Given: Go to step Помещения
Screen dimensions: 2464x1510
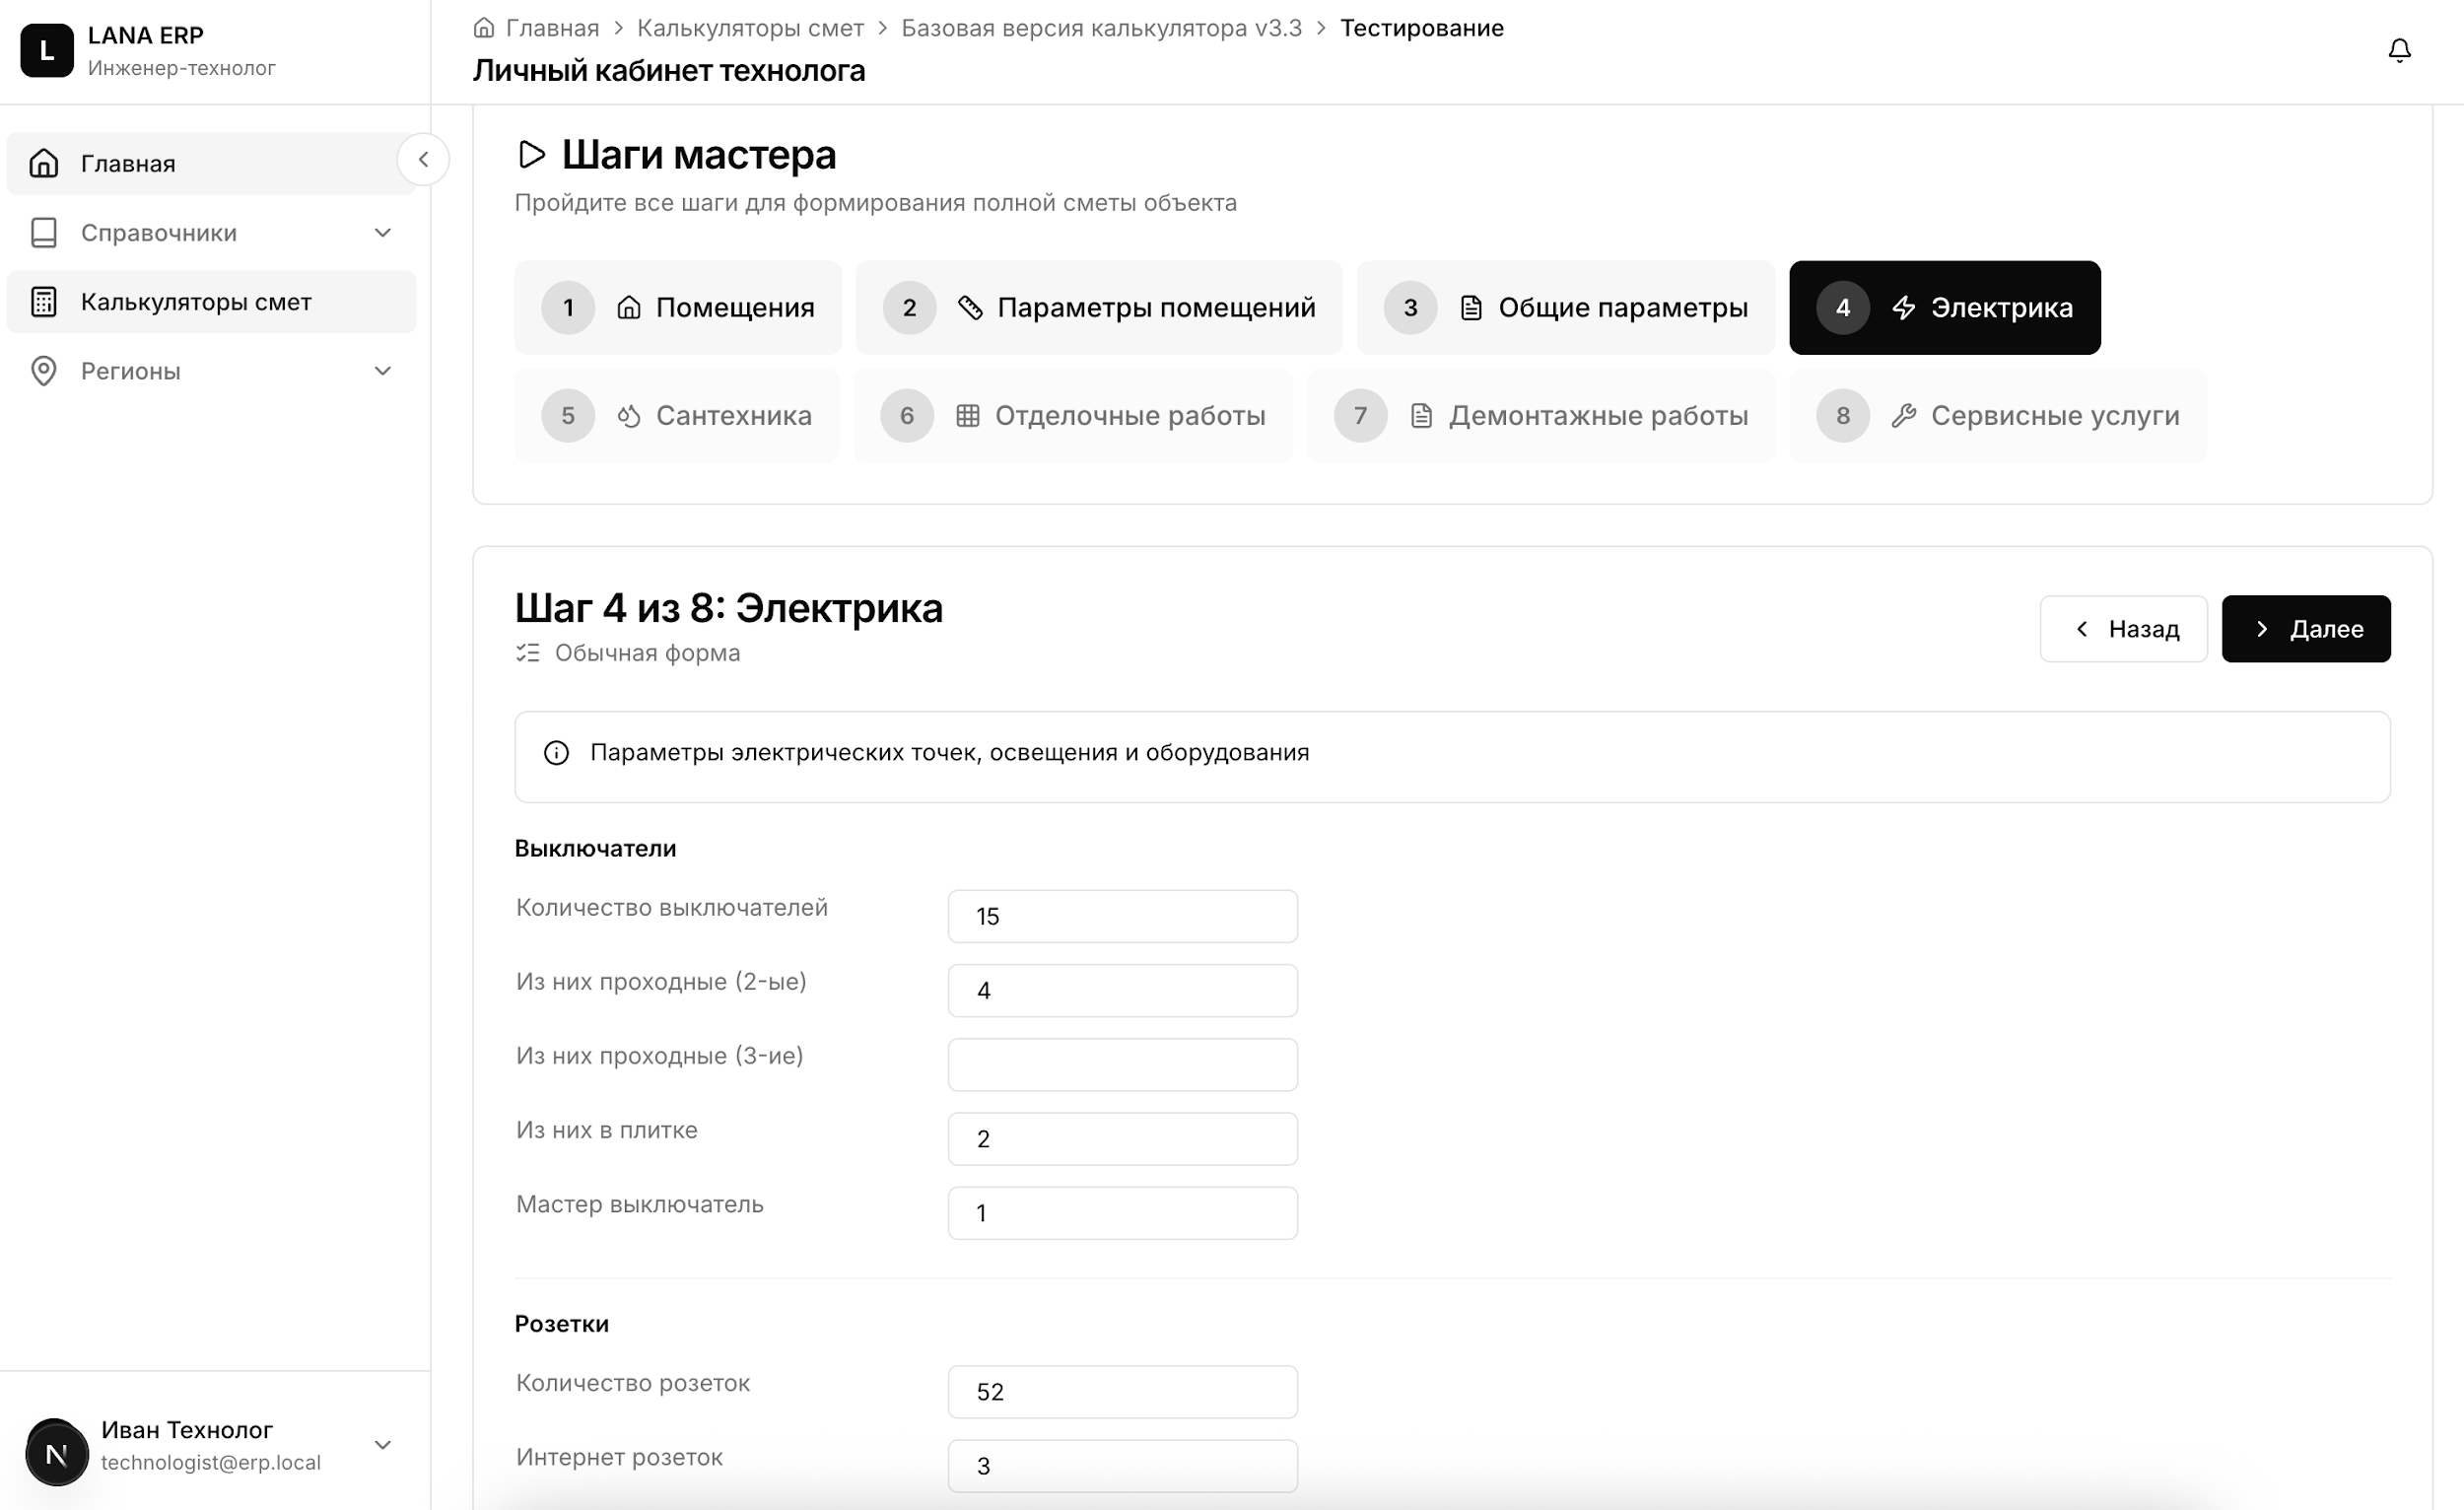Looking at the screenshot, I should point(678,308).
